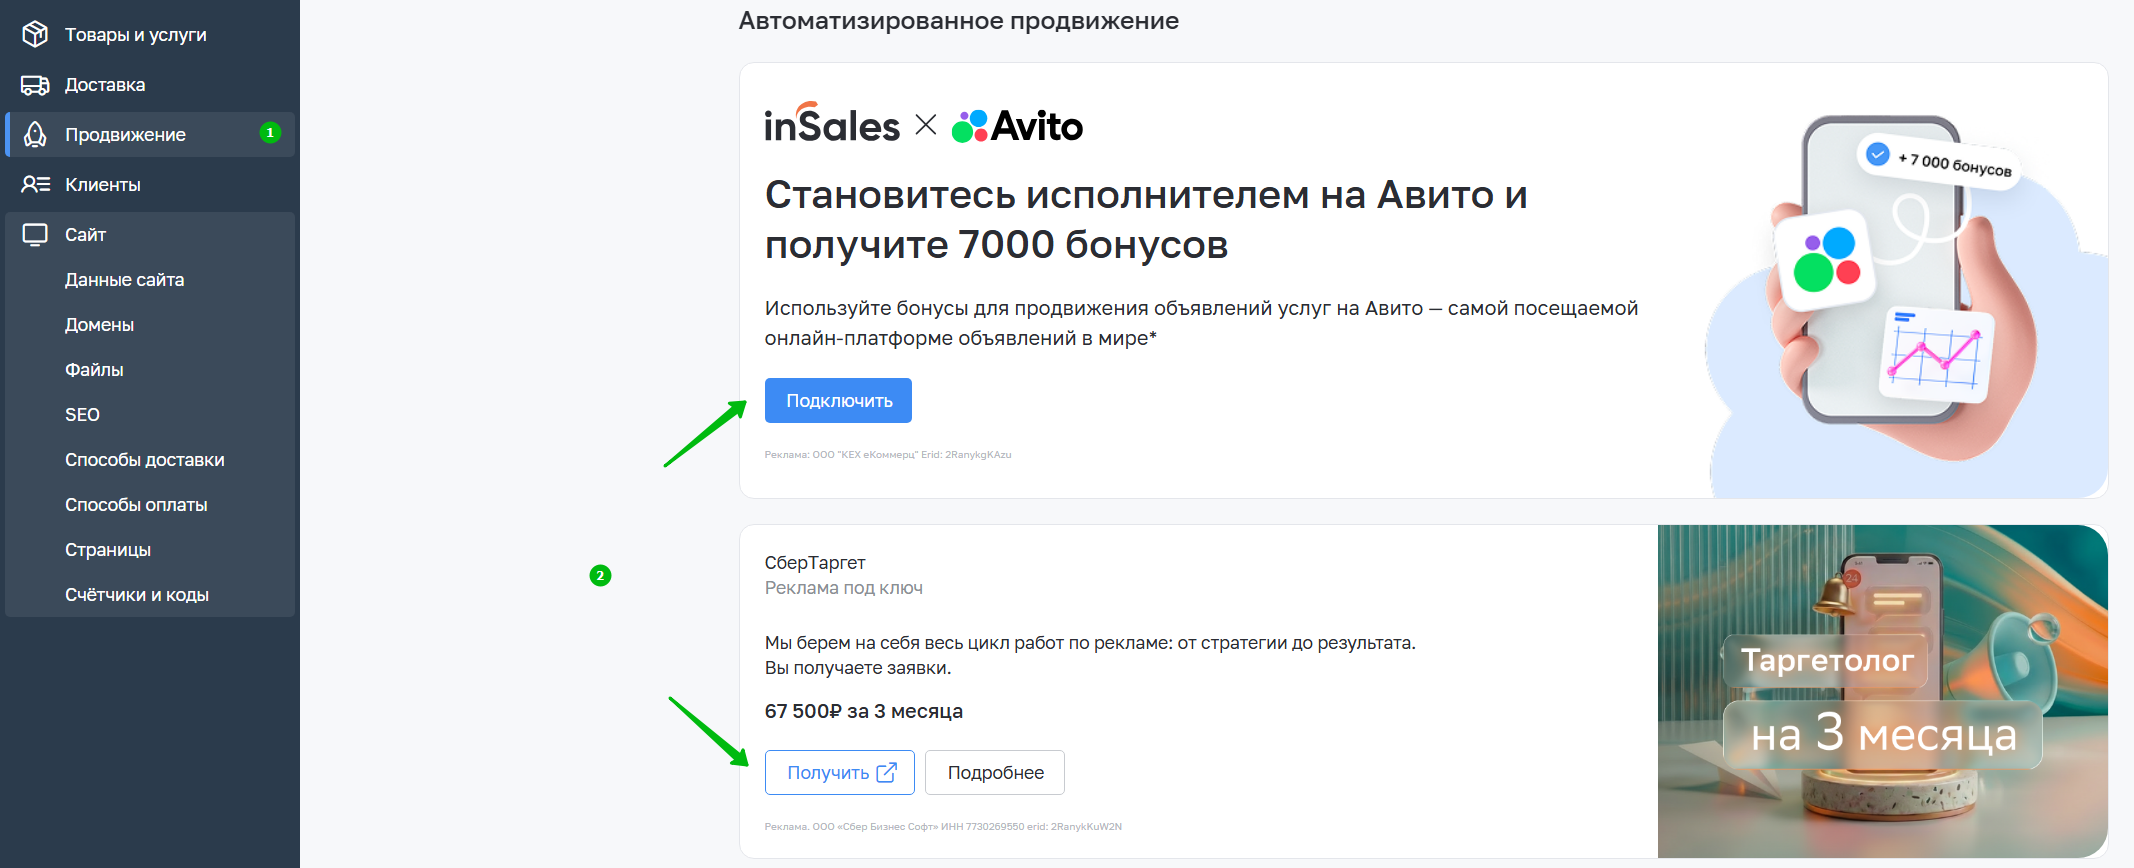Open Доставка section in sidebar
Image resolution: width=2134 pixels, height=868 pixels.
150,85
